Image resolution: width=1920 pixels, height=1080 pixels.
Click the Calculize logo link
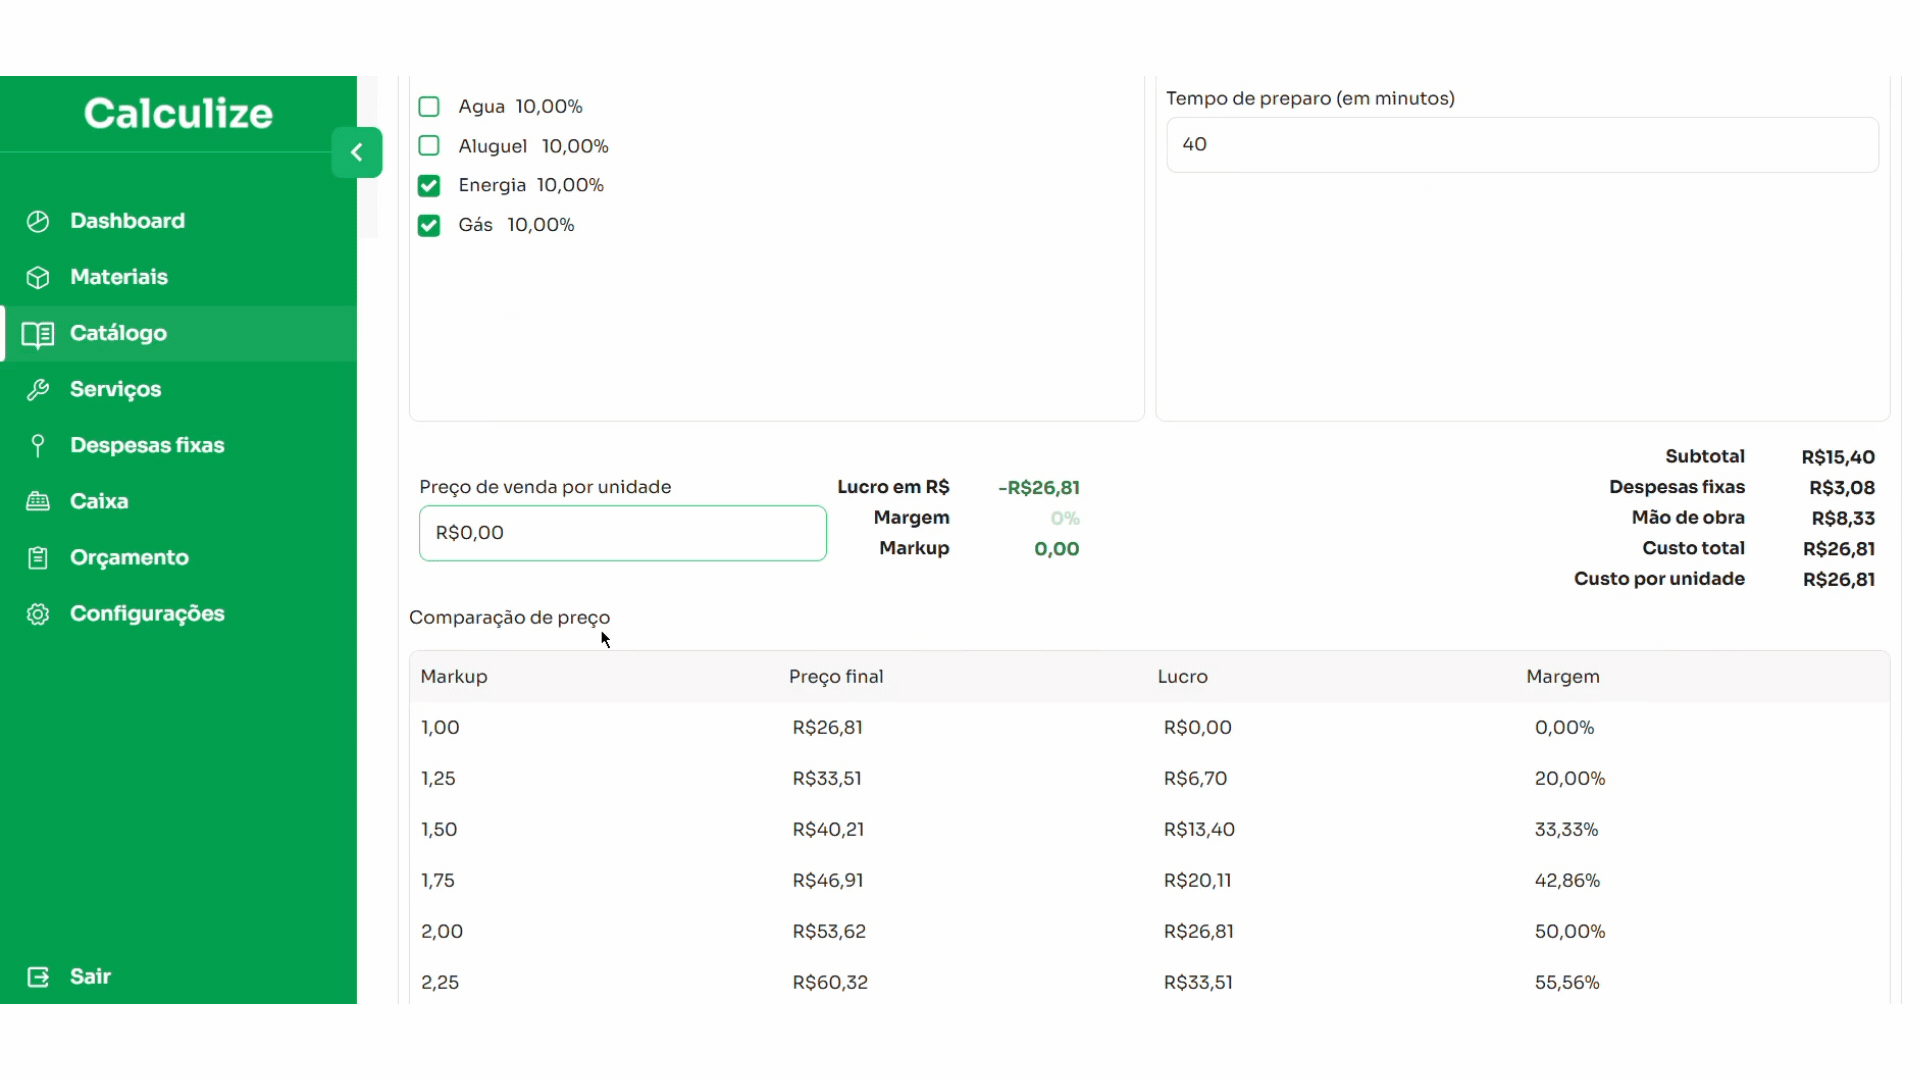pos(178,113)
